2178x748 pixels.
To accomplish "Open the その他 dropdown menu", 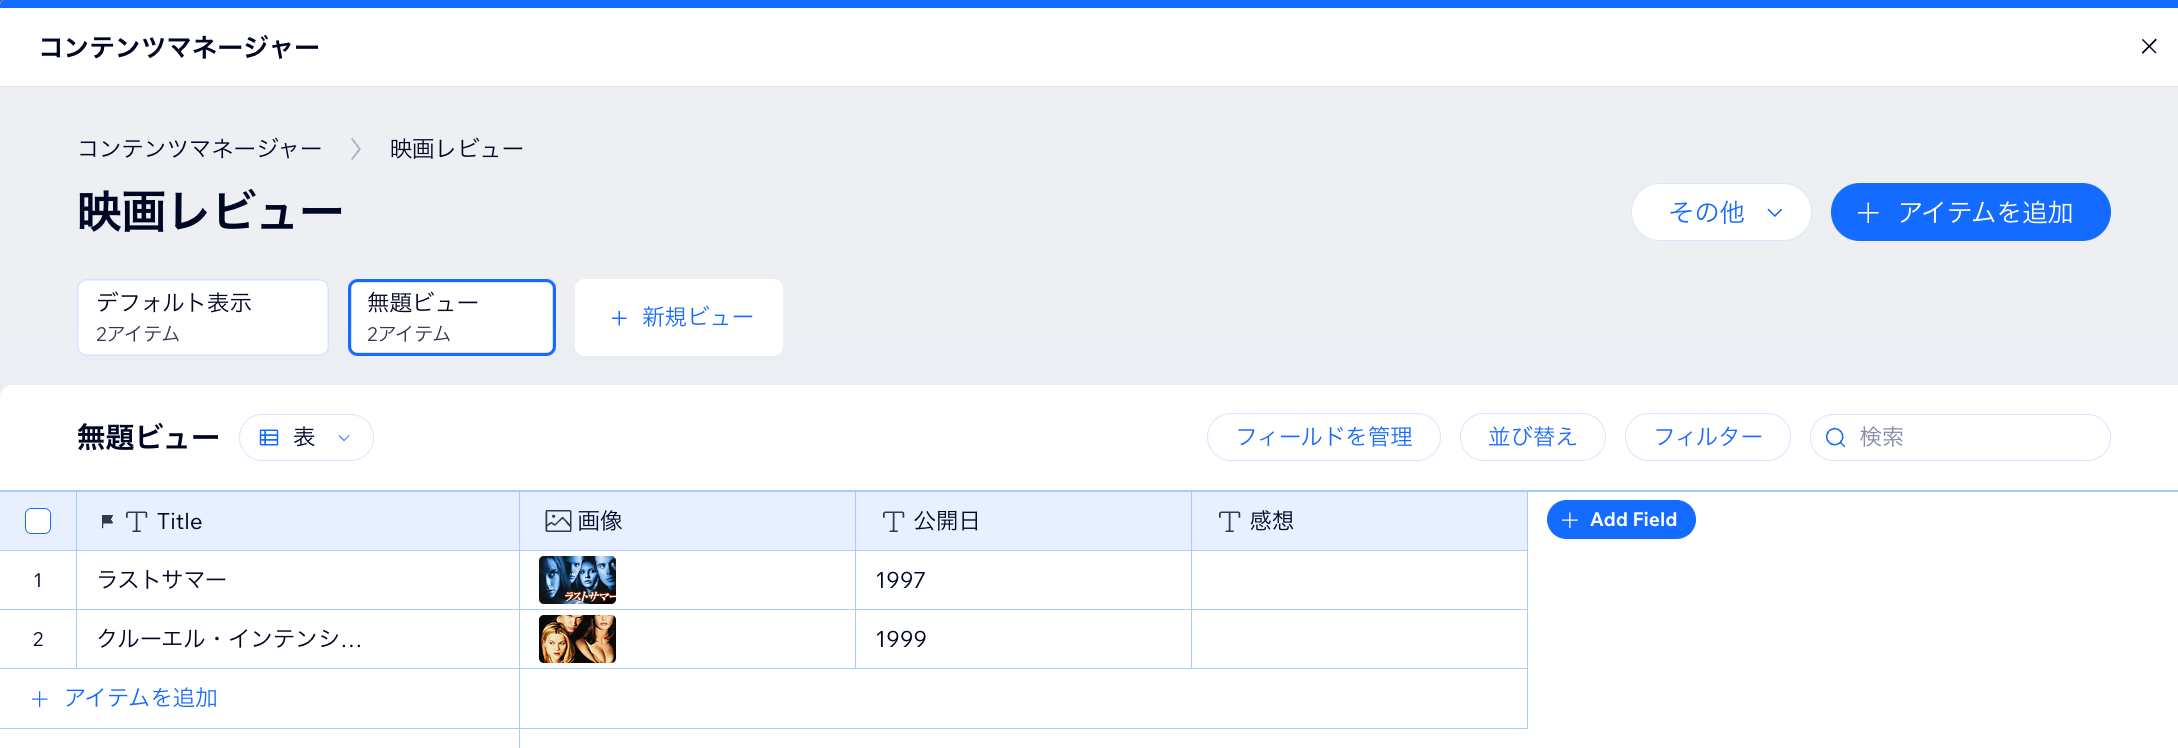I will tap(1721, 212).
